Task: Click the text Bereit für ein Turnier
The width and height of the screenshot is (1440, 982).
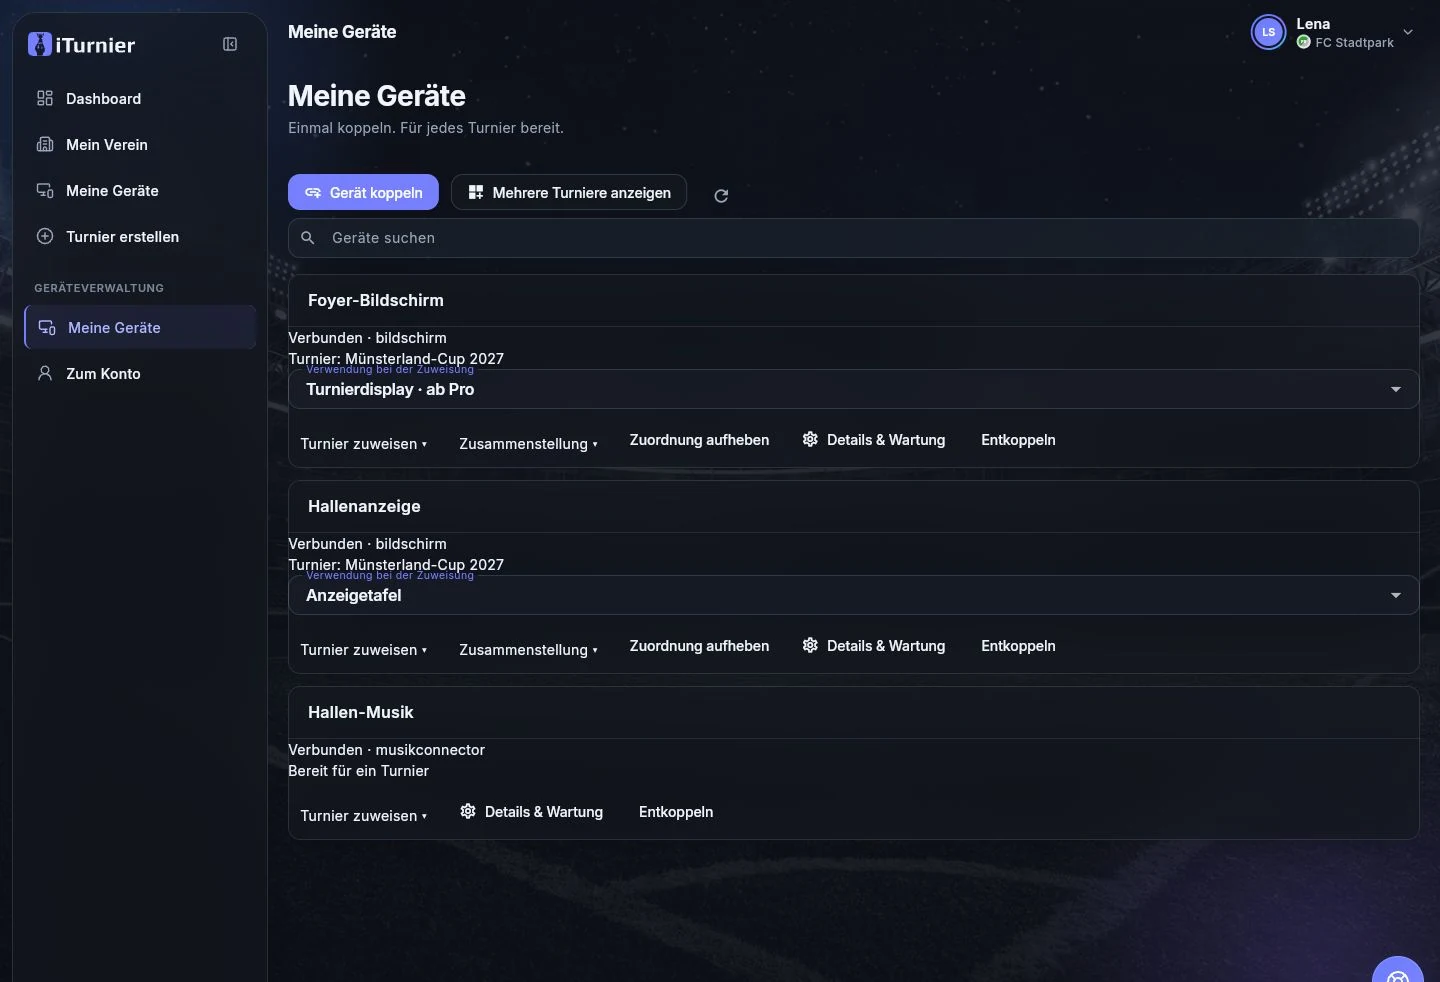Action: point(358,771)
